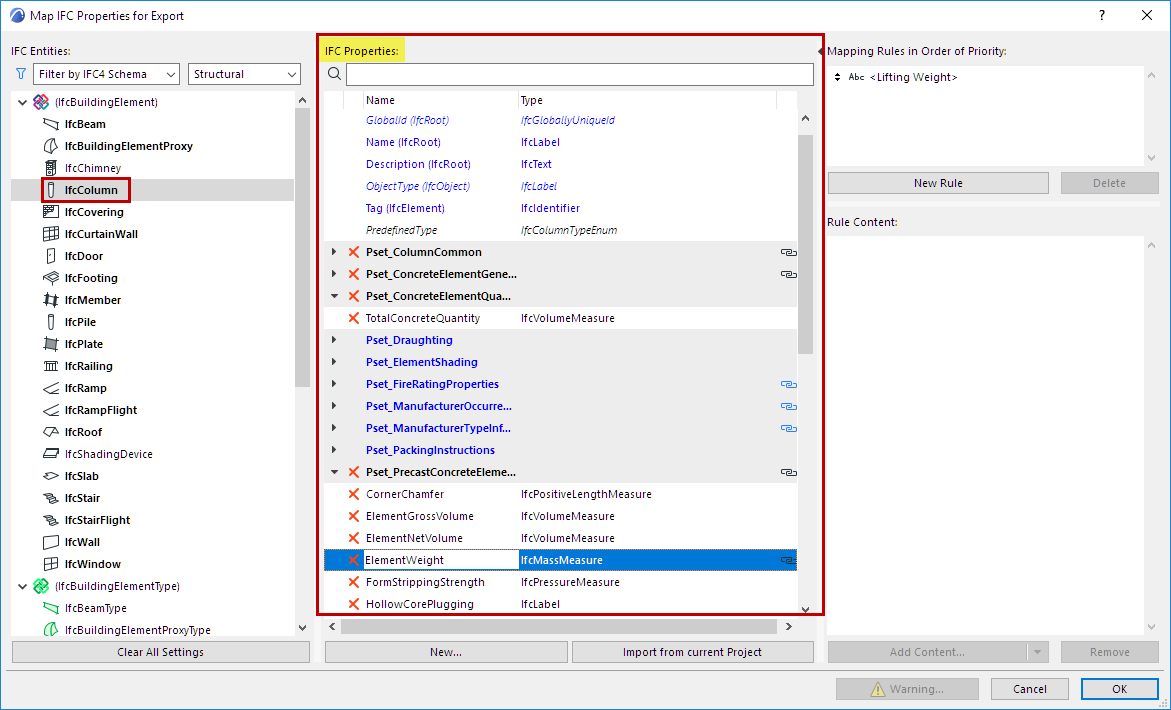Click the search magnifier icon
This screenshot has height=710, width=1171.
click(x=335, y=73)
